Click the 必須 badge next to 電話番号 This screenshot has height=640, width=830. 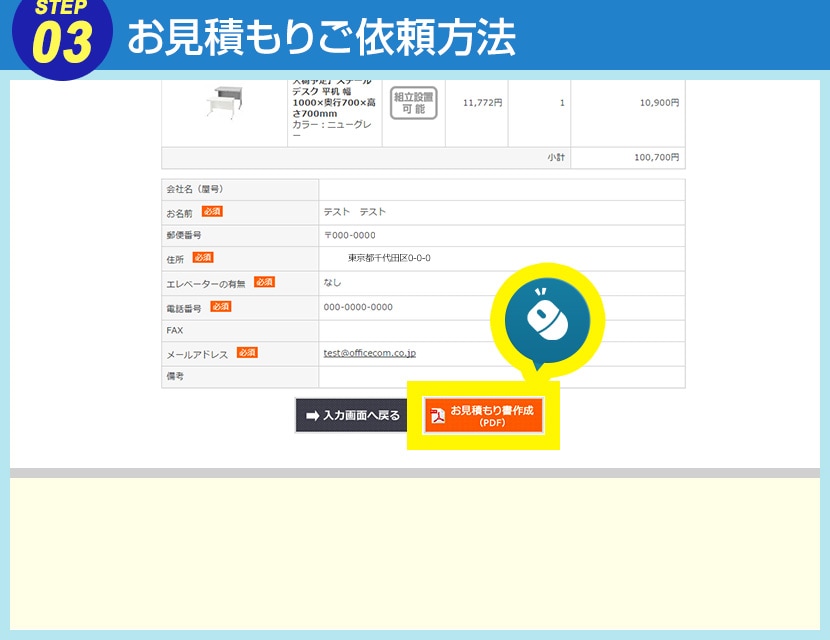pos(221,306)
